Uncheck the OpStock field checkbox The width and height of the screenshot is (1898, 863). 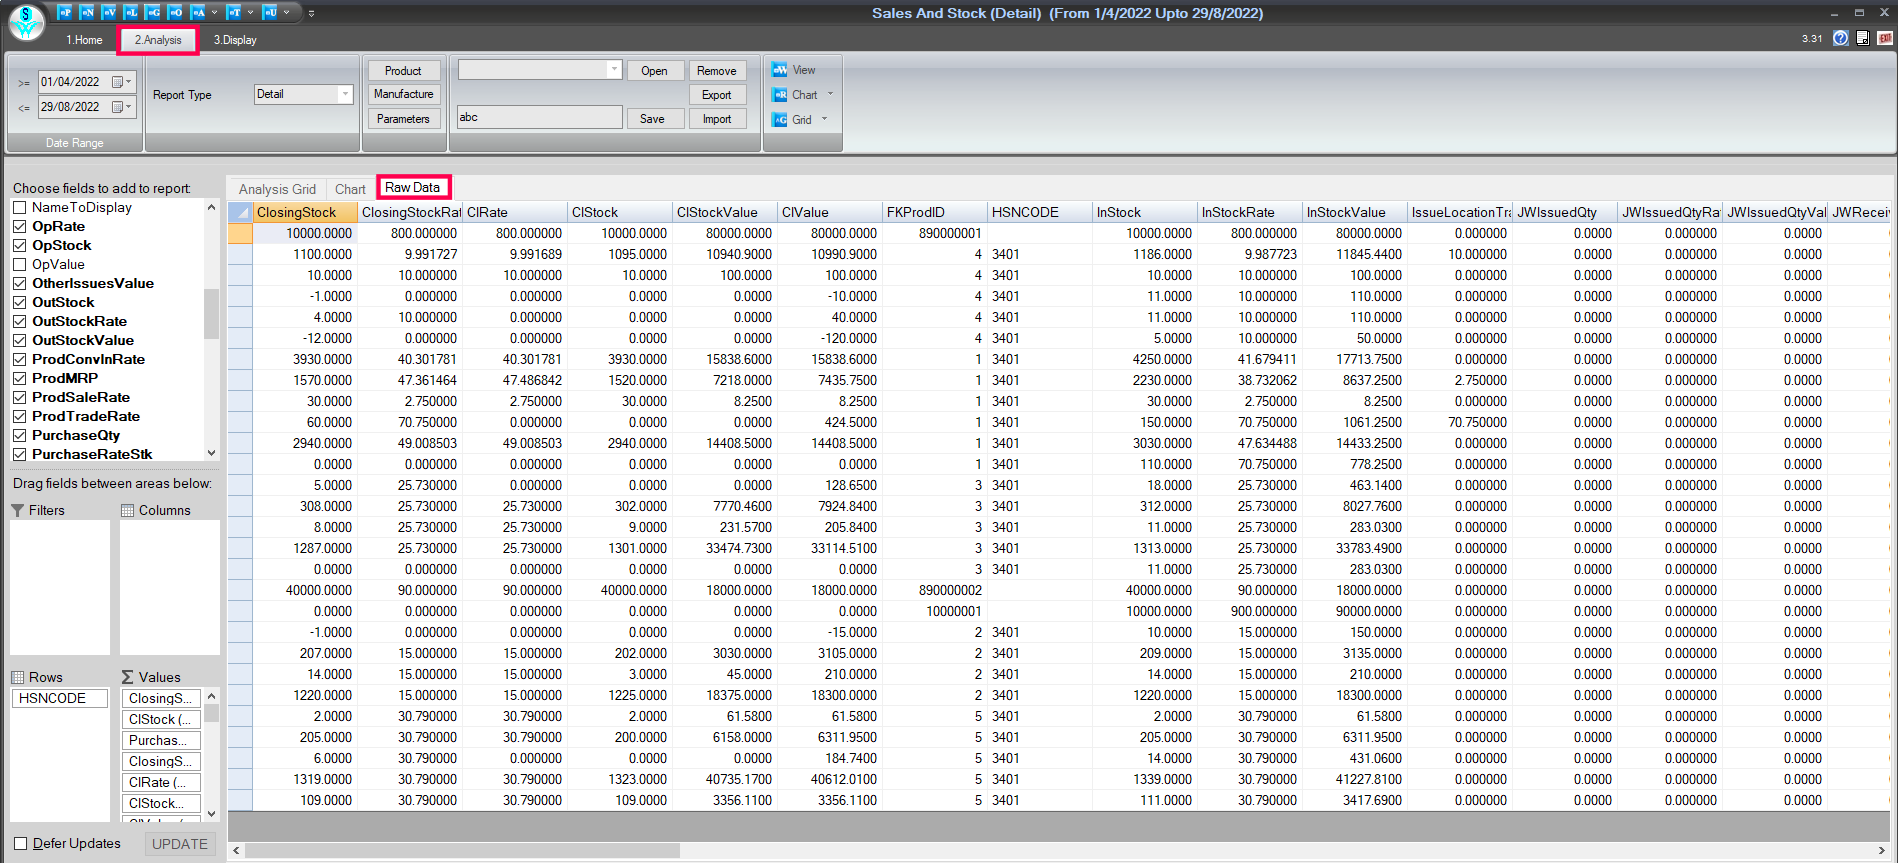coord(19,245)
